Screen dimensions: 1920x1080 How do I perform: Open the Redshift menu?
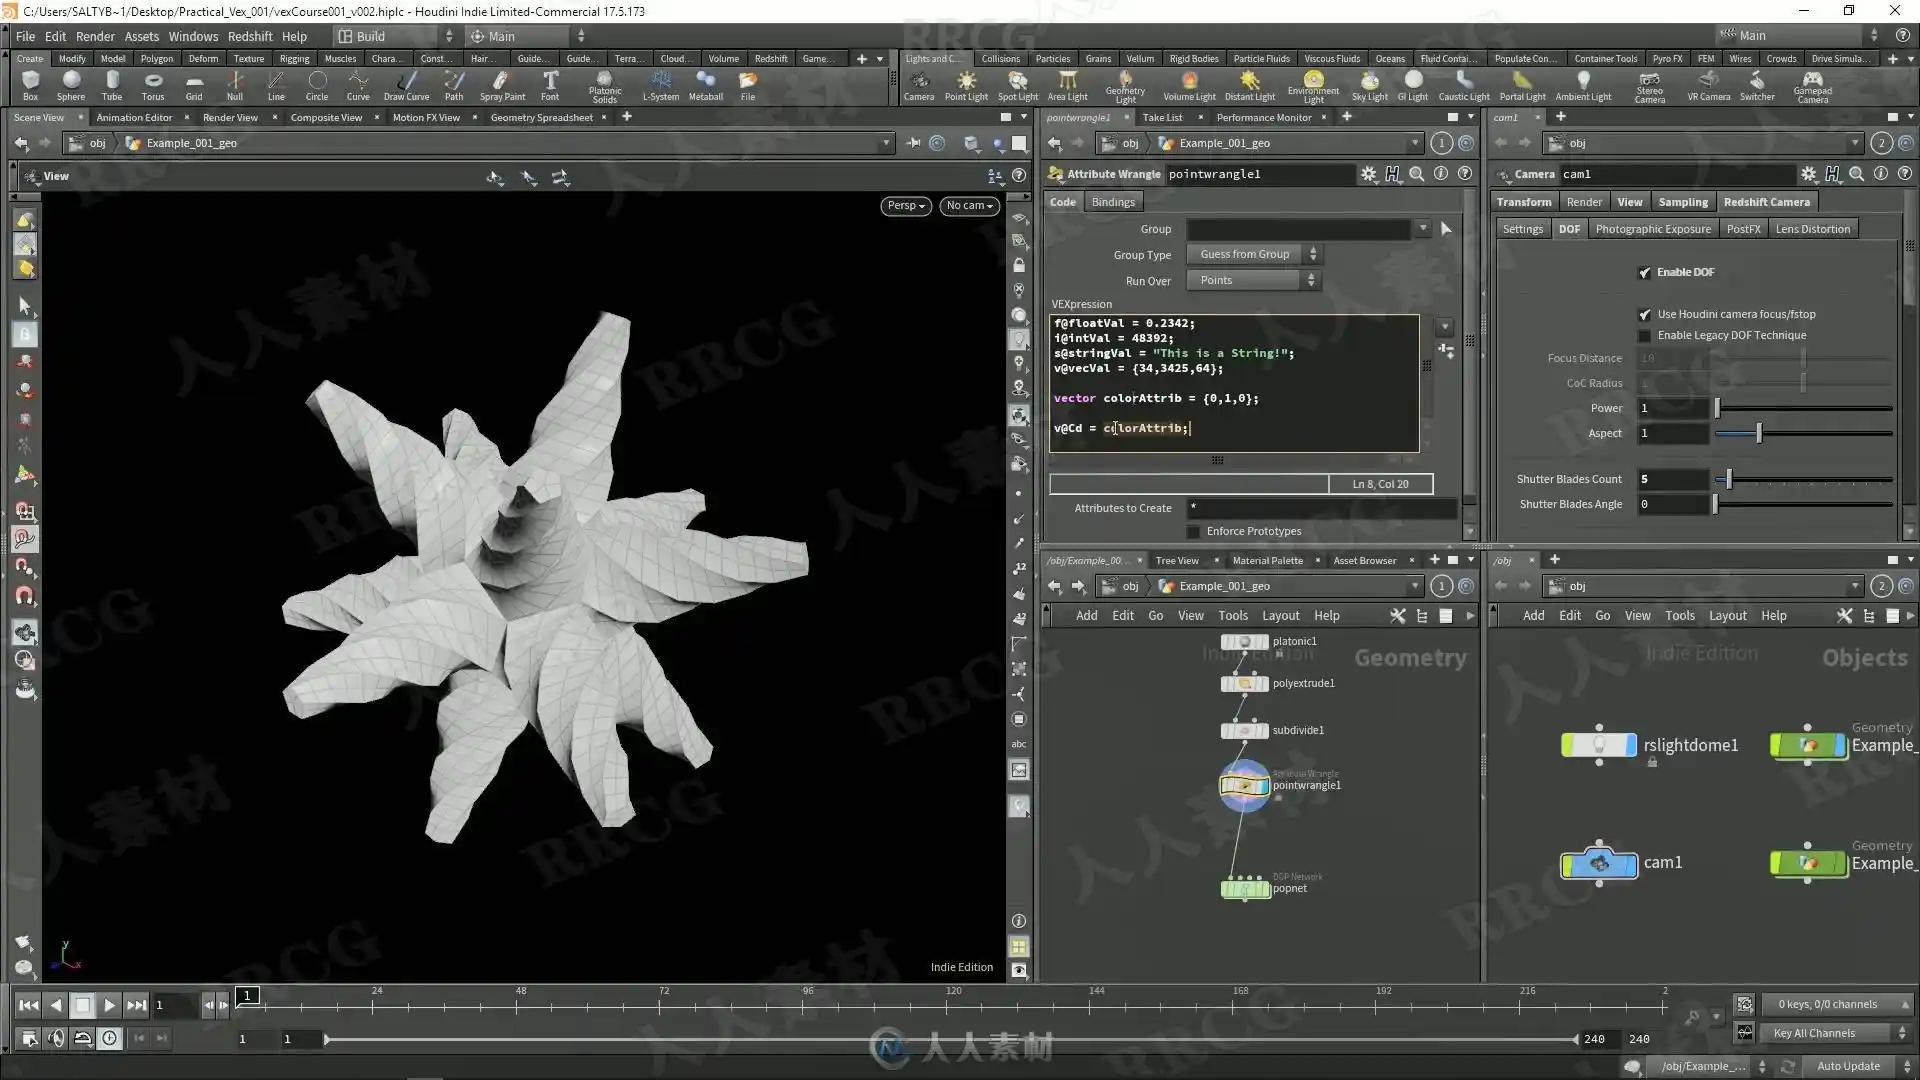[x=250, y=36]
